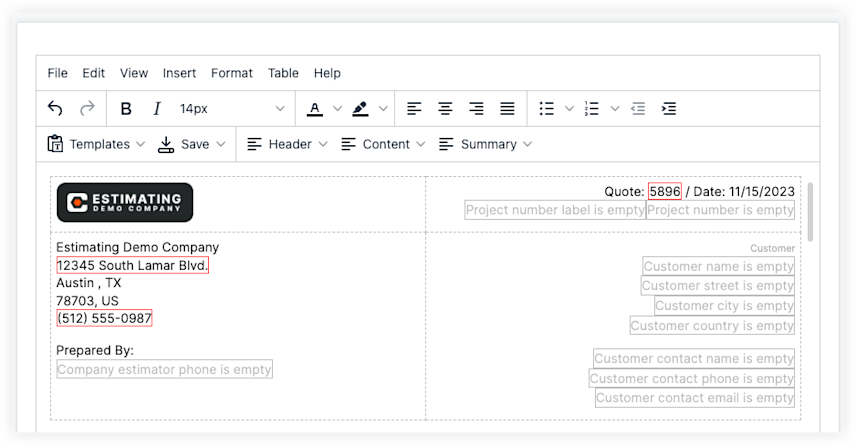
Task: Click the Project number label placeholder
Action: tap(555, 210)
